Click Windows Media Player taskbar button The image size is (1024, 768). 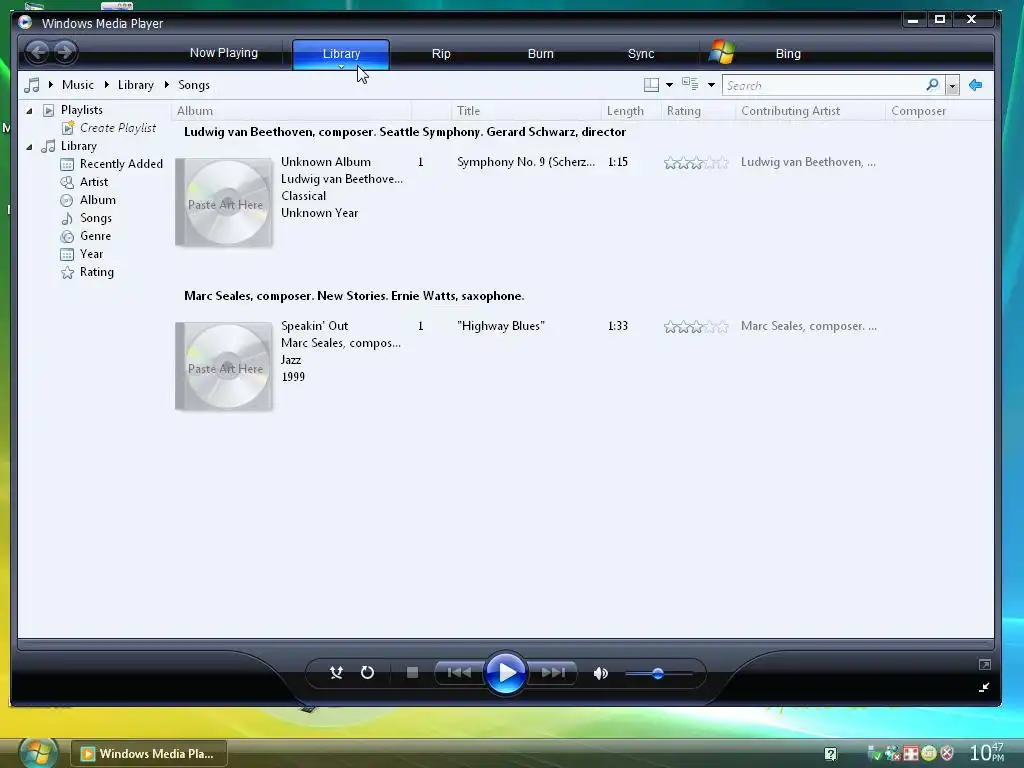tap(148, 754)
